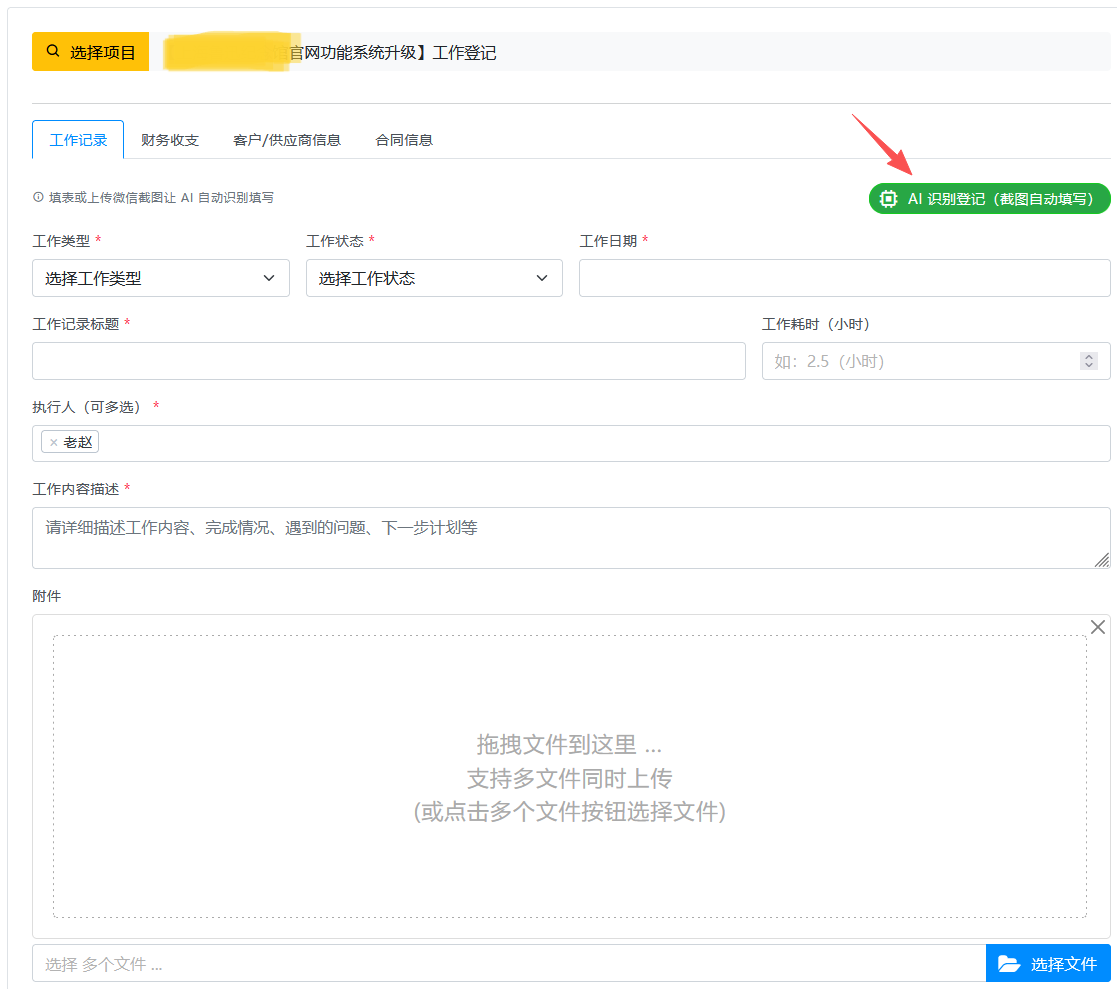Focus the 工作日期 input field
The width and height of the screenshot is (1117, 989).
tap(845, 278)
